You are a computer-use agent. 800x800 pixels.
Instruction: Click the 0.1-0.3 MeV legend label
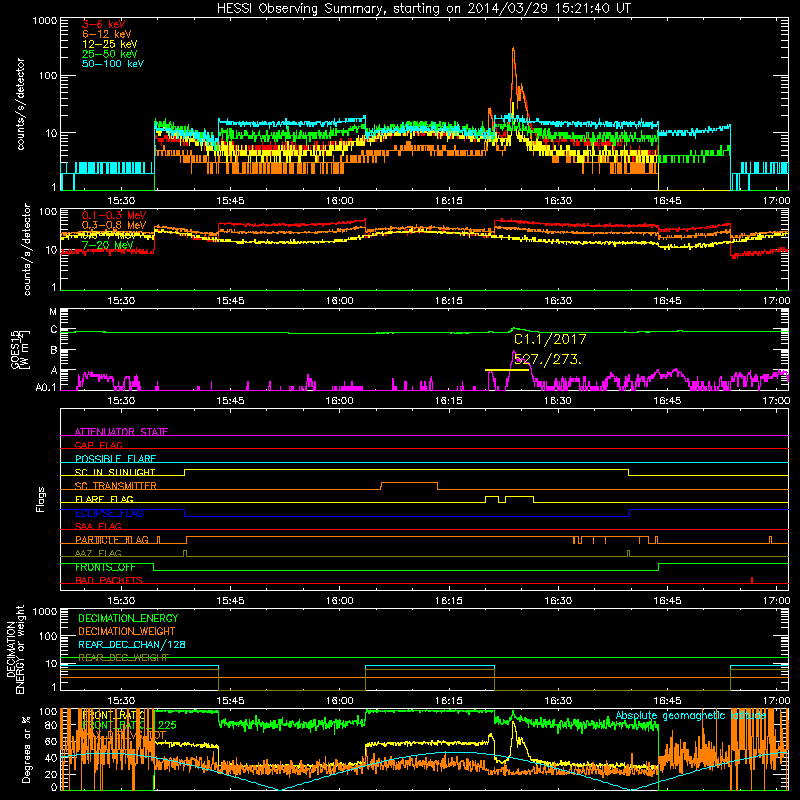tap(114, 215)
